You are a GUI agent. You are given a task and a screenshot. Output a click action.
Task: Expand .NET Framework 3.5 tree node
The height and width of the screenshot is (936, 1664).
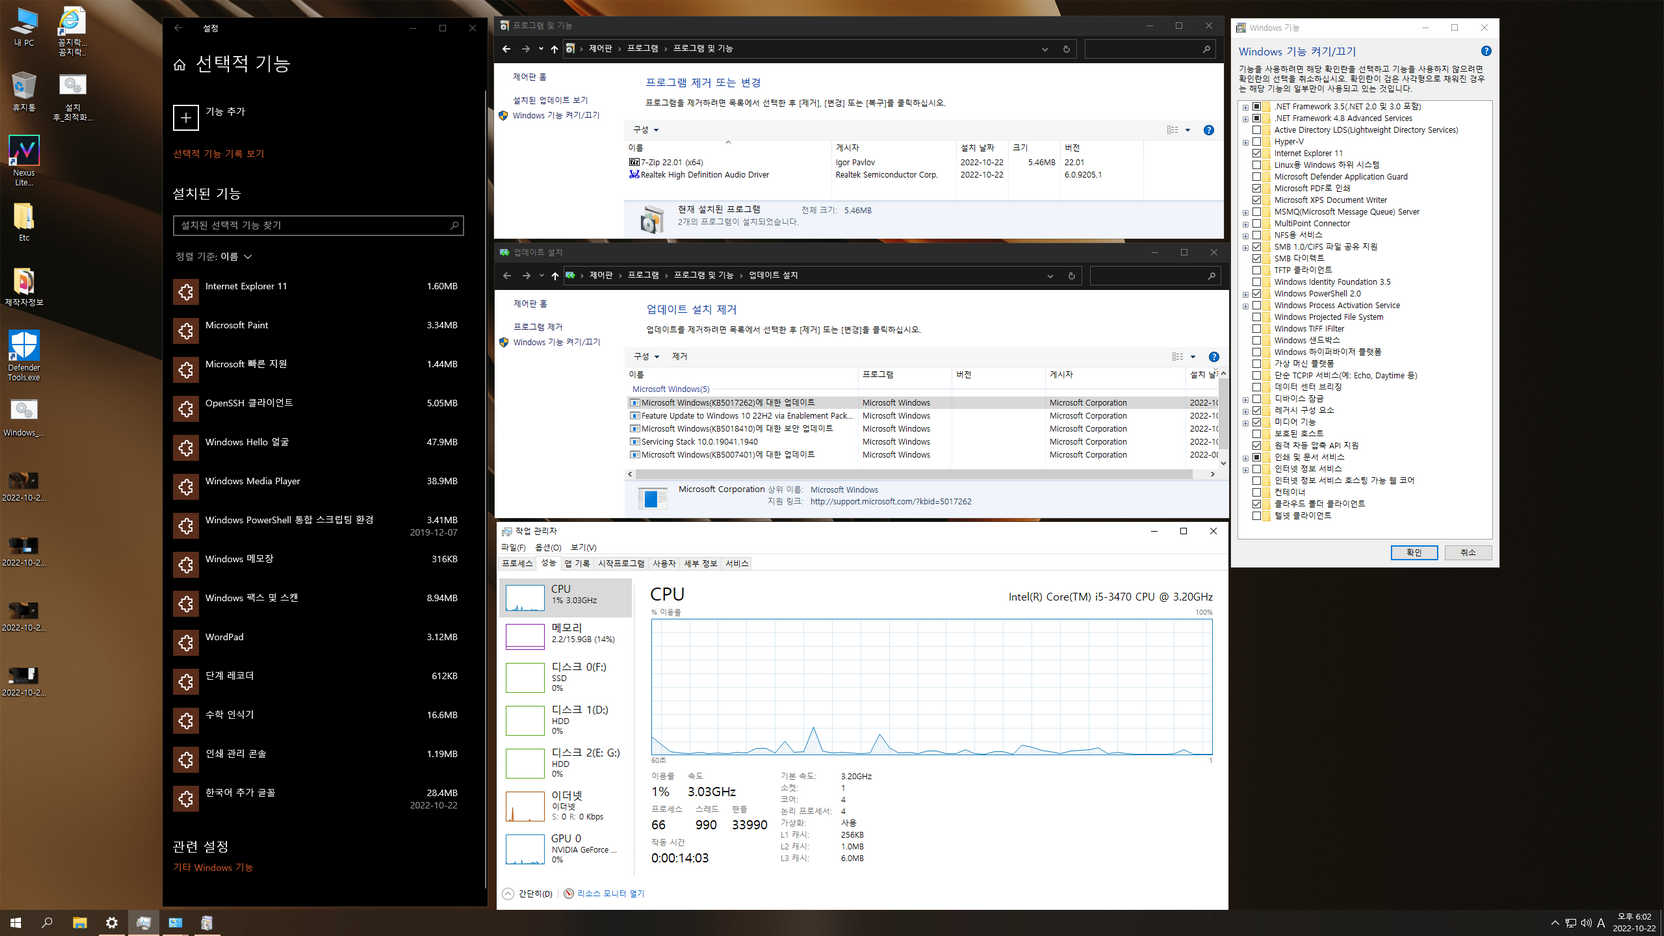pyautogui.click(x=1246, y=107)
